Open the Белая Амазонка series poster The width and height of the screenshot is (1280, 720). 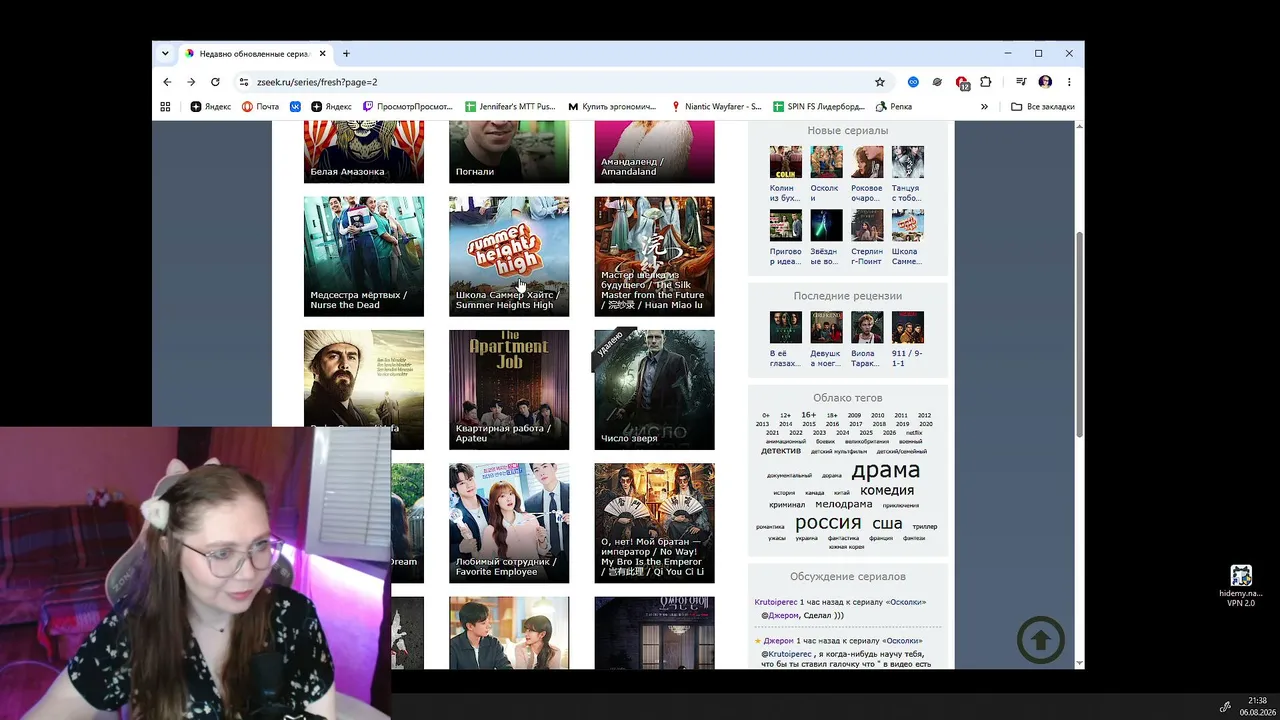pyautogui.click(x=364, y=152)
